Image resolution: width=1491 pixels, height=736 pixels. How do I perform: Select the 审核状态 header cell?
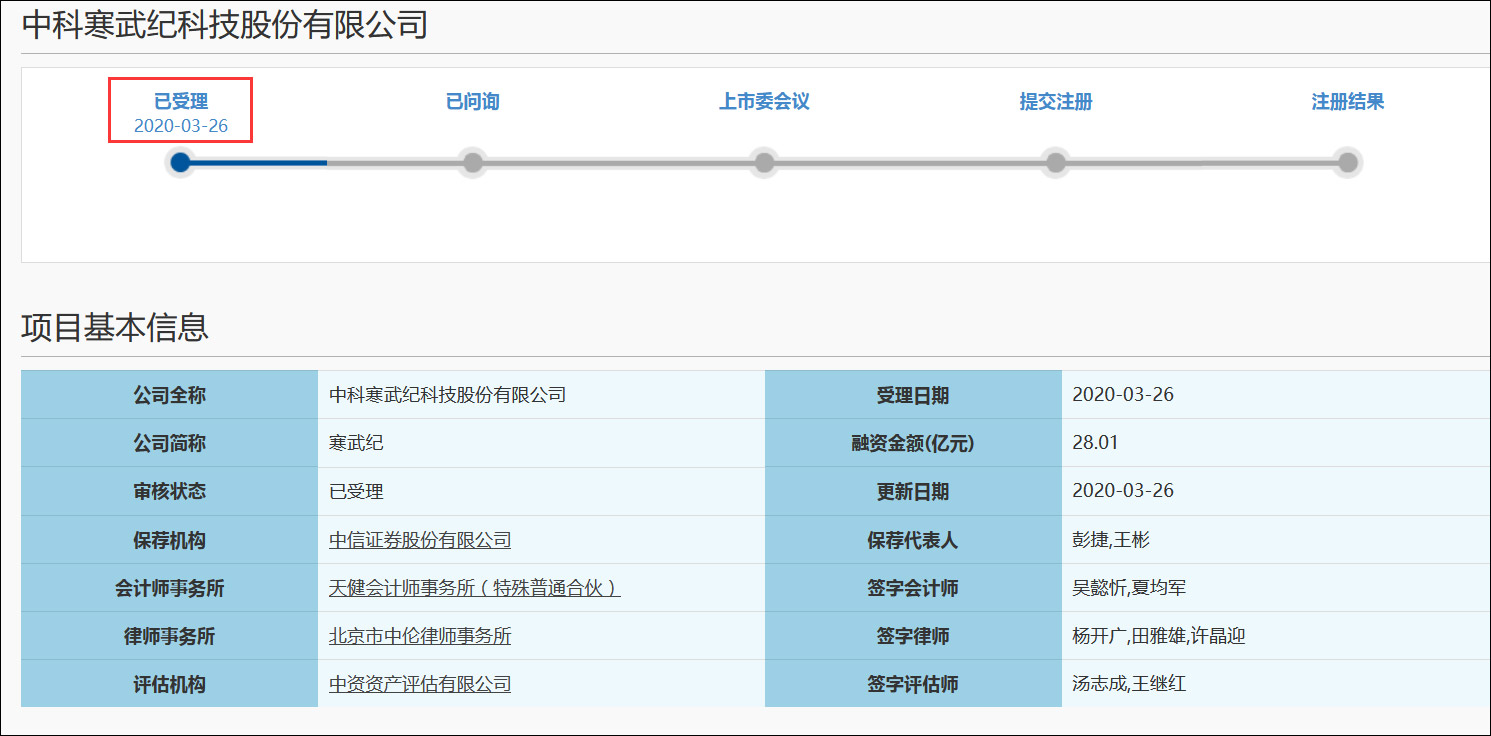[169, 491]
